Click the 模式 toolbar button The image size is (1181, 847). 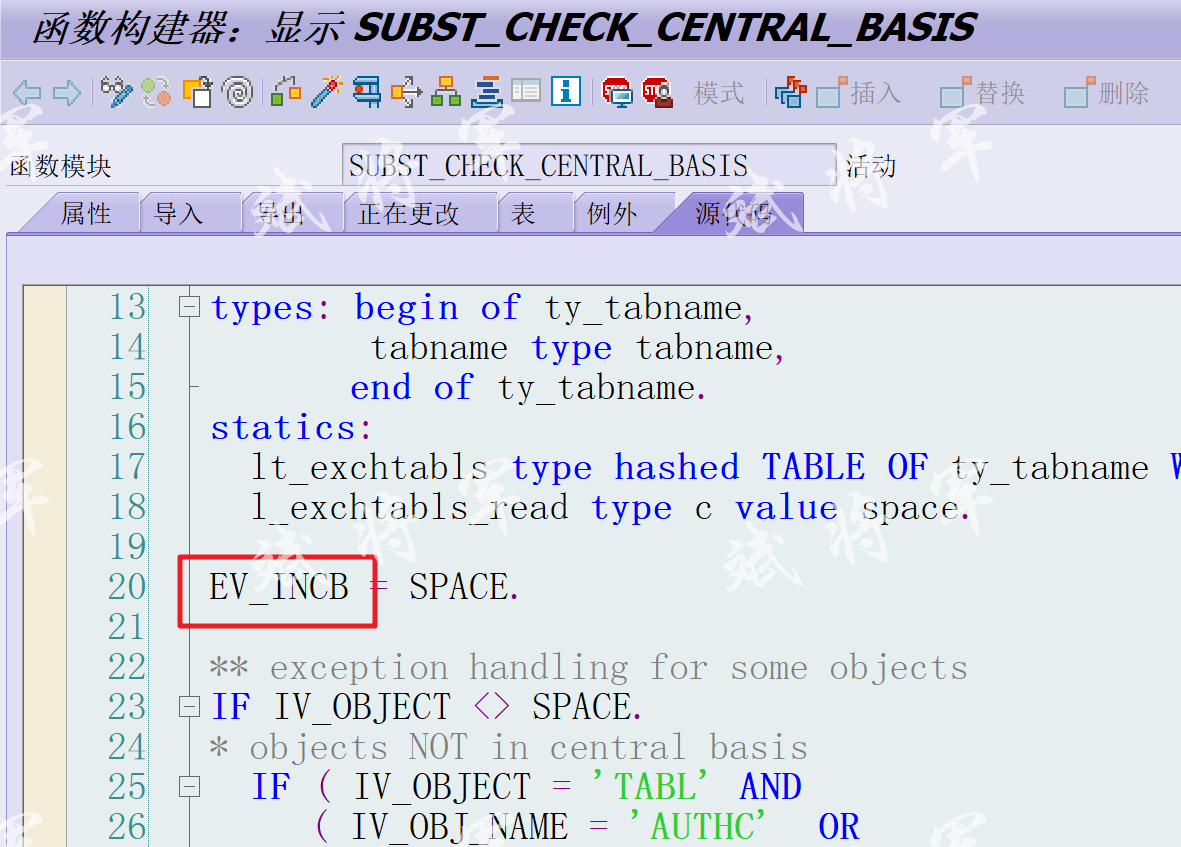(x=719, y=93)
